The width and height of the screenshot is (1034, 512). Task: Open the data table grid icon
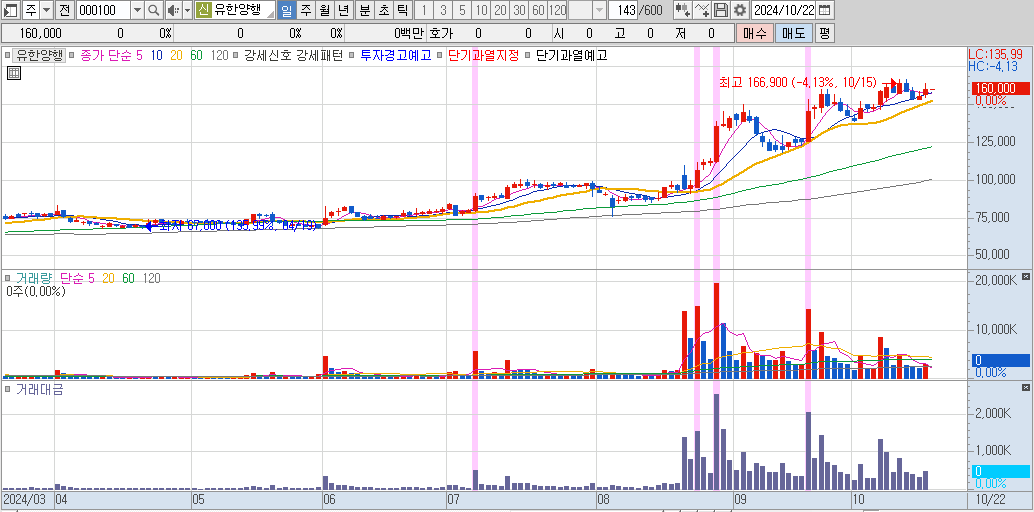point(13,73)
